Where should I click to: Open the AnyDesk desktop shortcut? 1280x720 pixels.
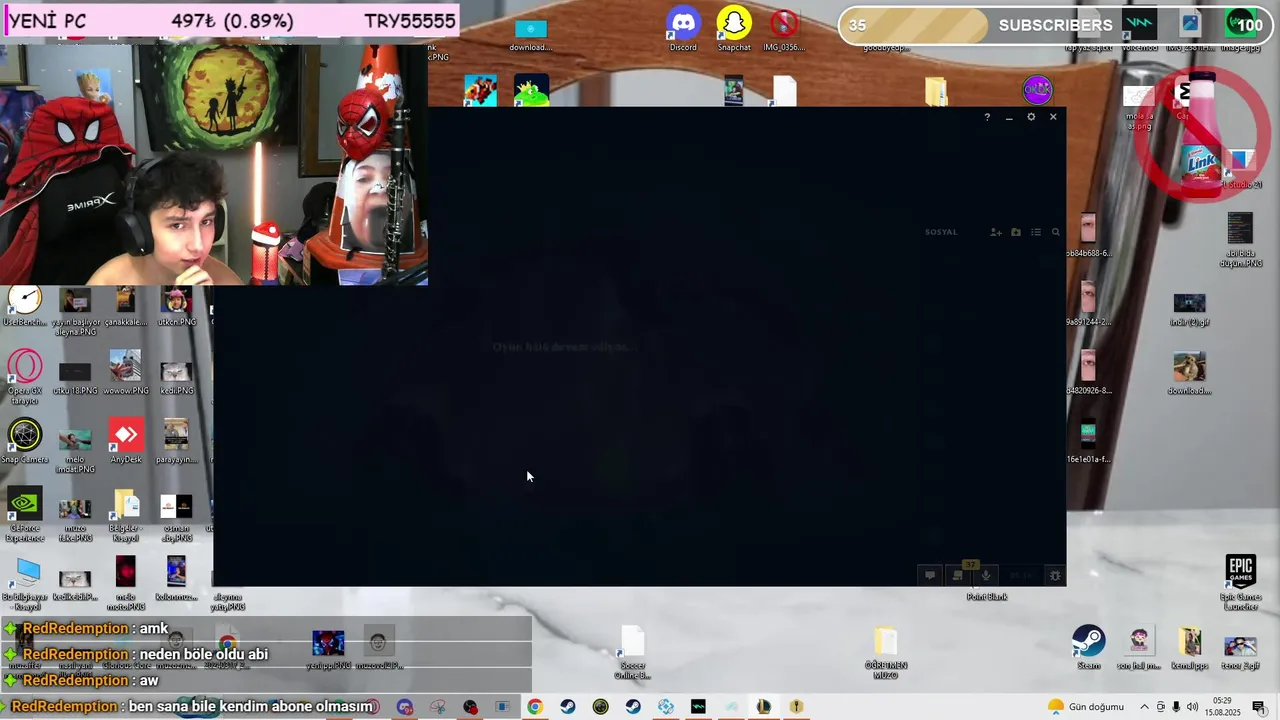click(x=126, y=441)
